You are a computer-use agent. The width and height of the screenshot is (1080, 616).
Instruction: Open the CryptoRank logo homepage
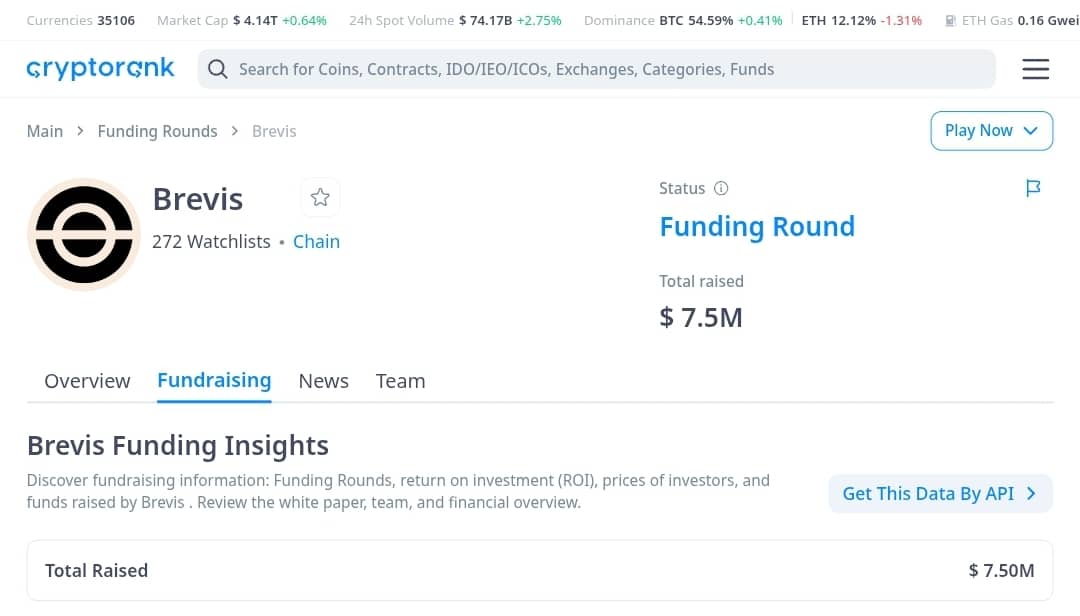101,69
